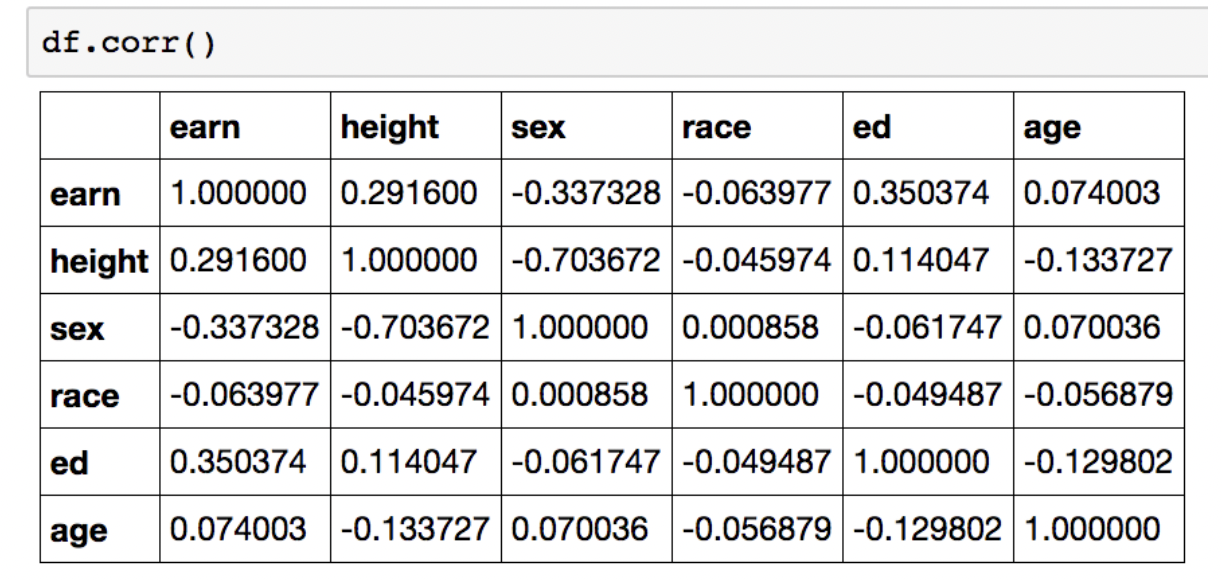Click -0.133727 in the height row
Image resolution: width=1222 pixels, height=580 pixels.
tap(1099, 258)
